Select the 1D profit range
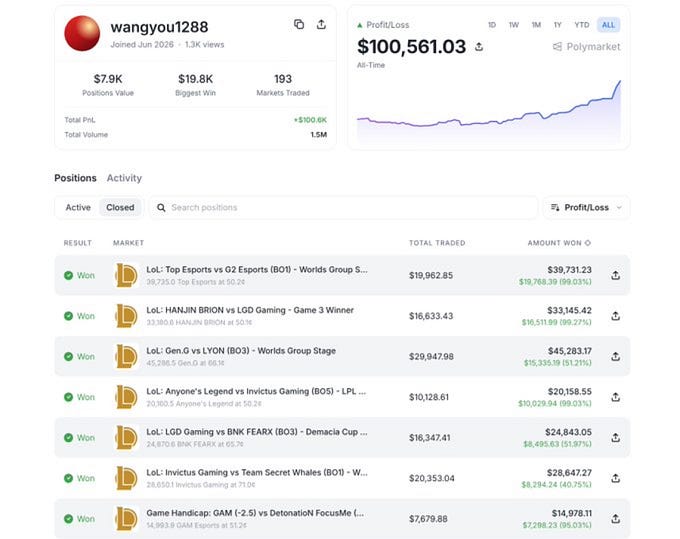This screenshot has width=680, height=539. point(492,25)
